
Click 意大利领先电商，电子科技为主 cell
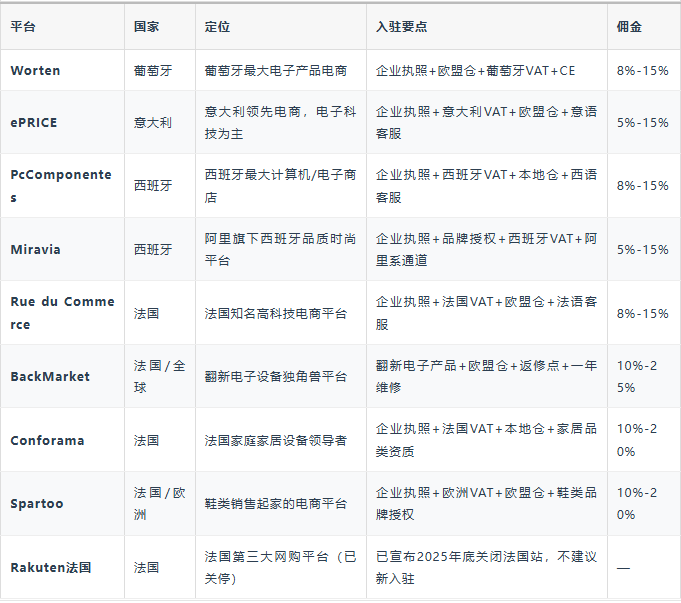(x=280, y=123)
